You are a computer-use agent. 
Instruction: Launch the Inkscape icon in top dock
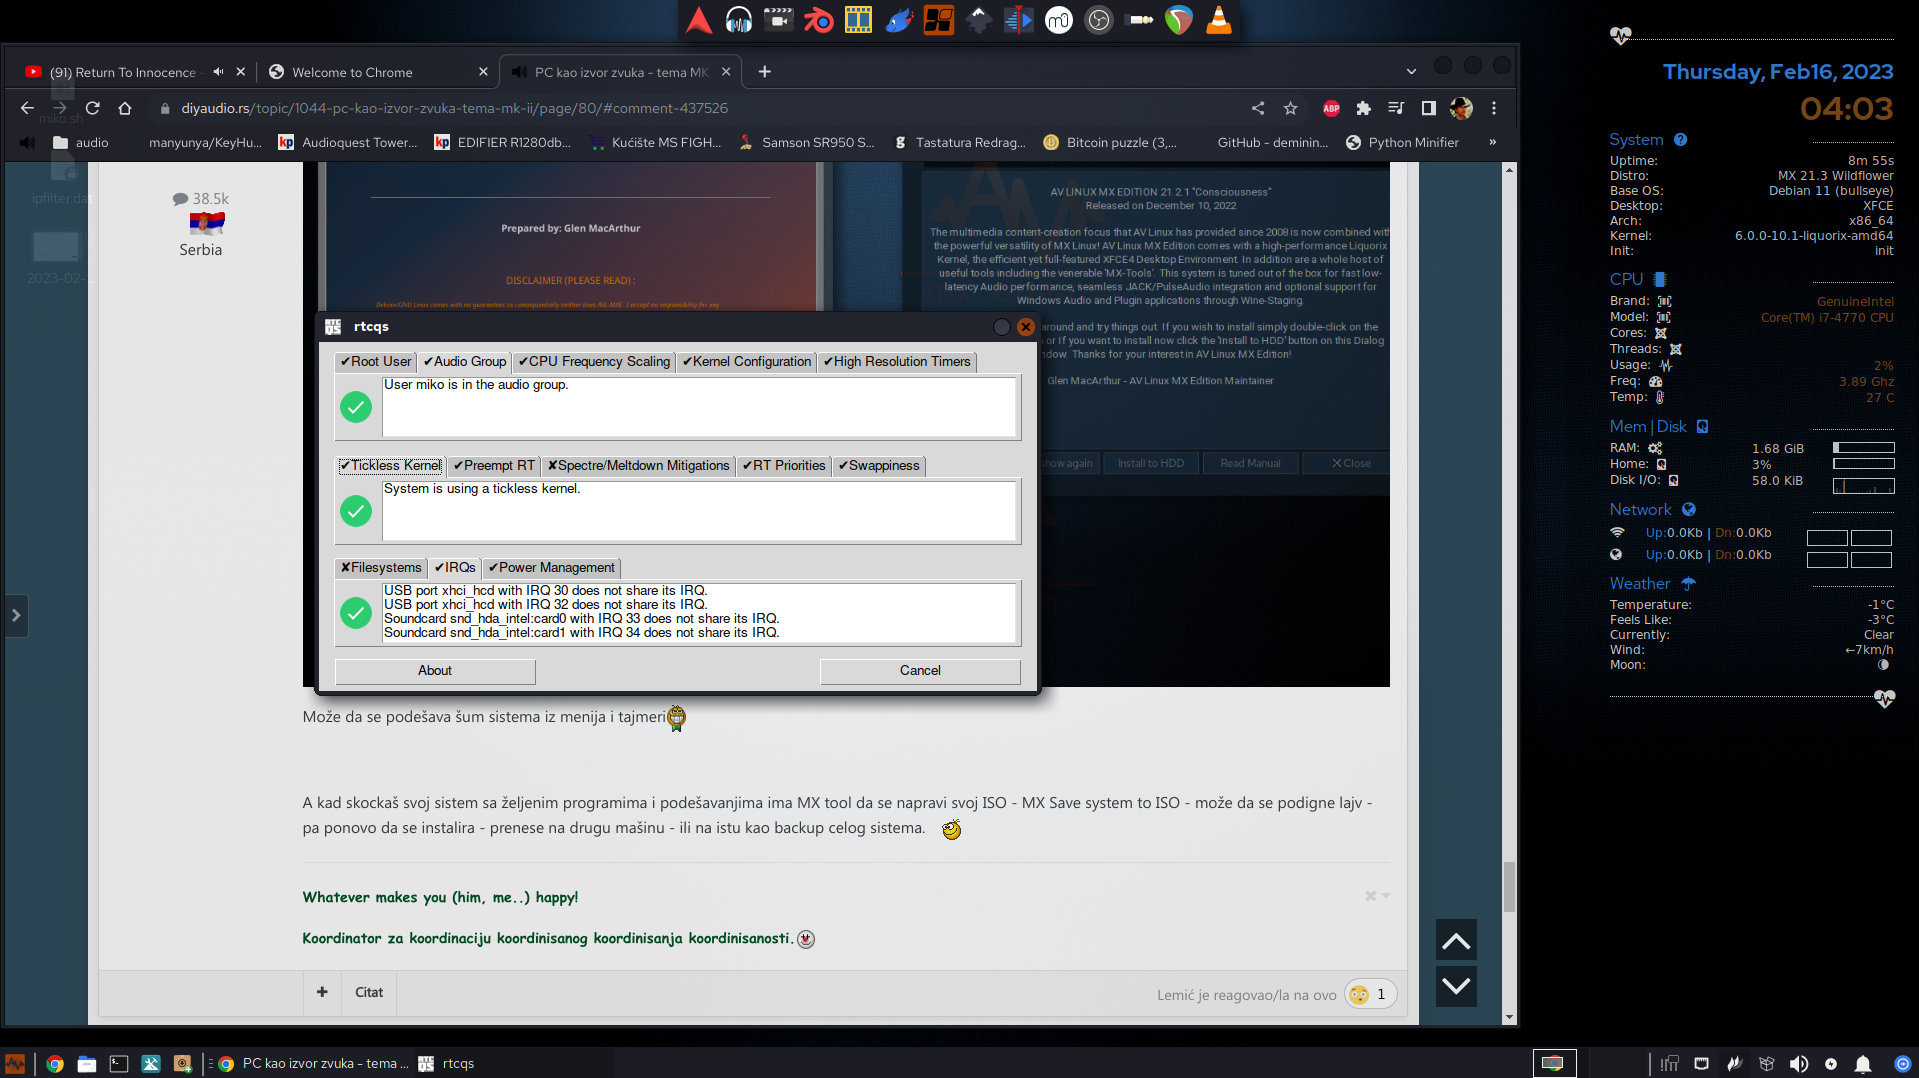tap(979, 20)
